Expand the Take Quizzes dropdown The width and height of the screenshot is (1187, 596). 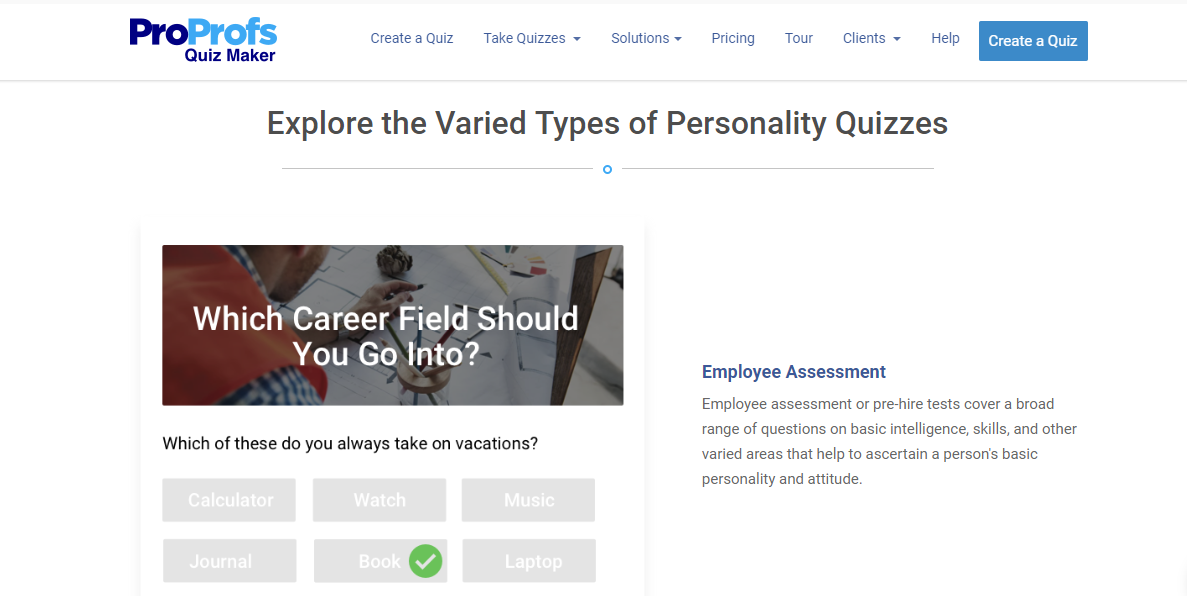tap(531, 39)
